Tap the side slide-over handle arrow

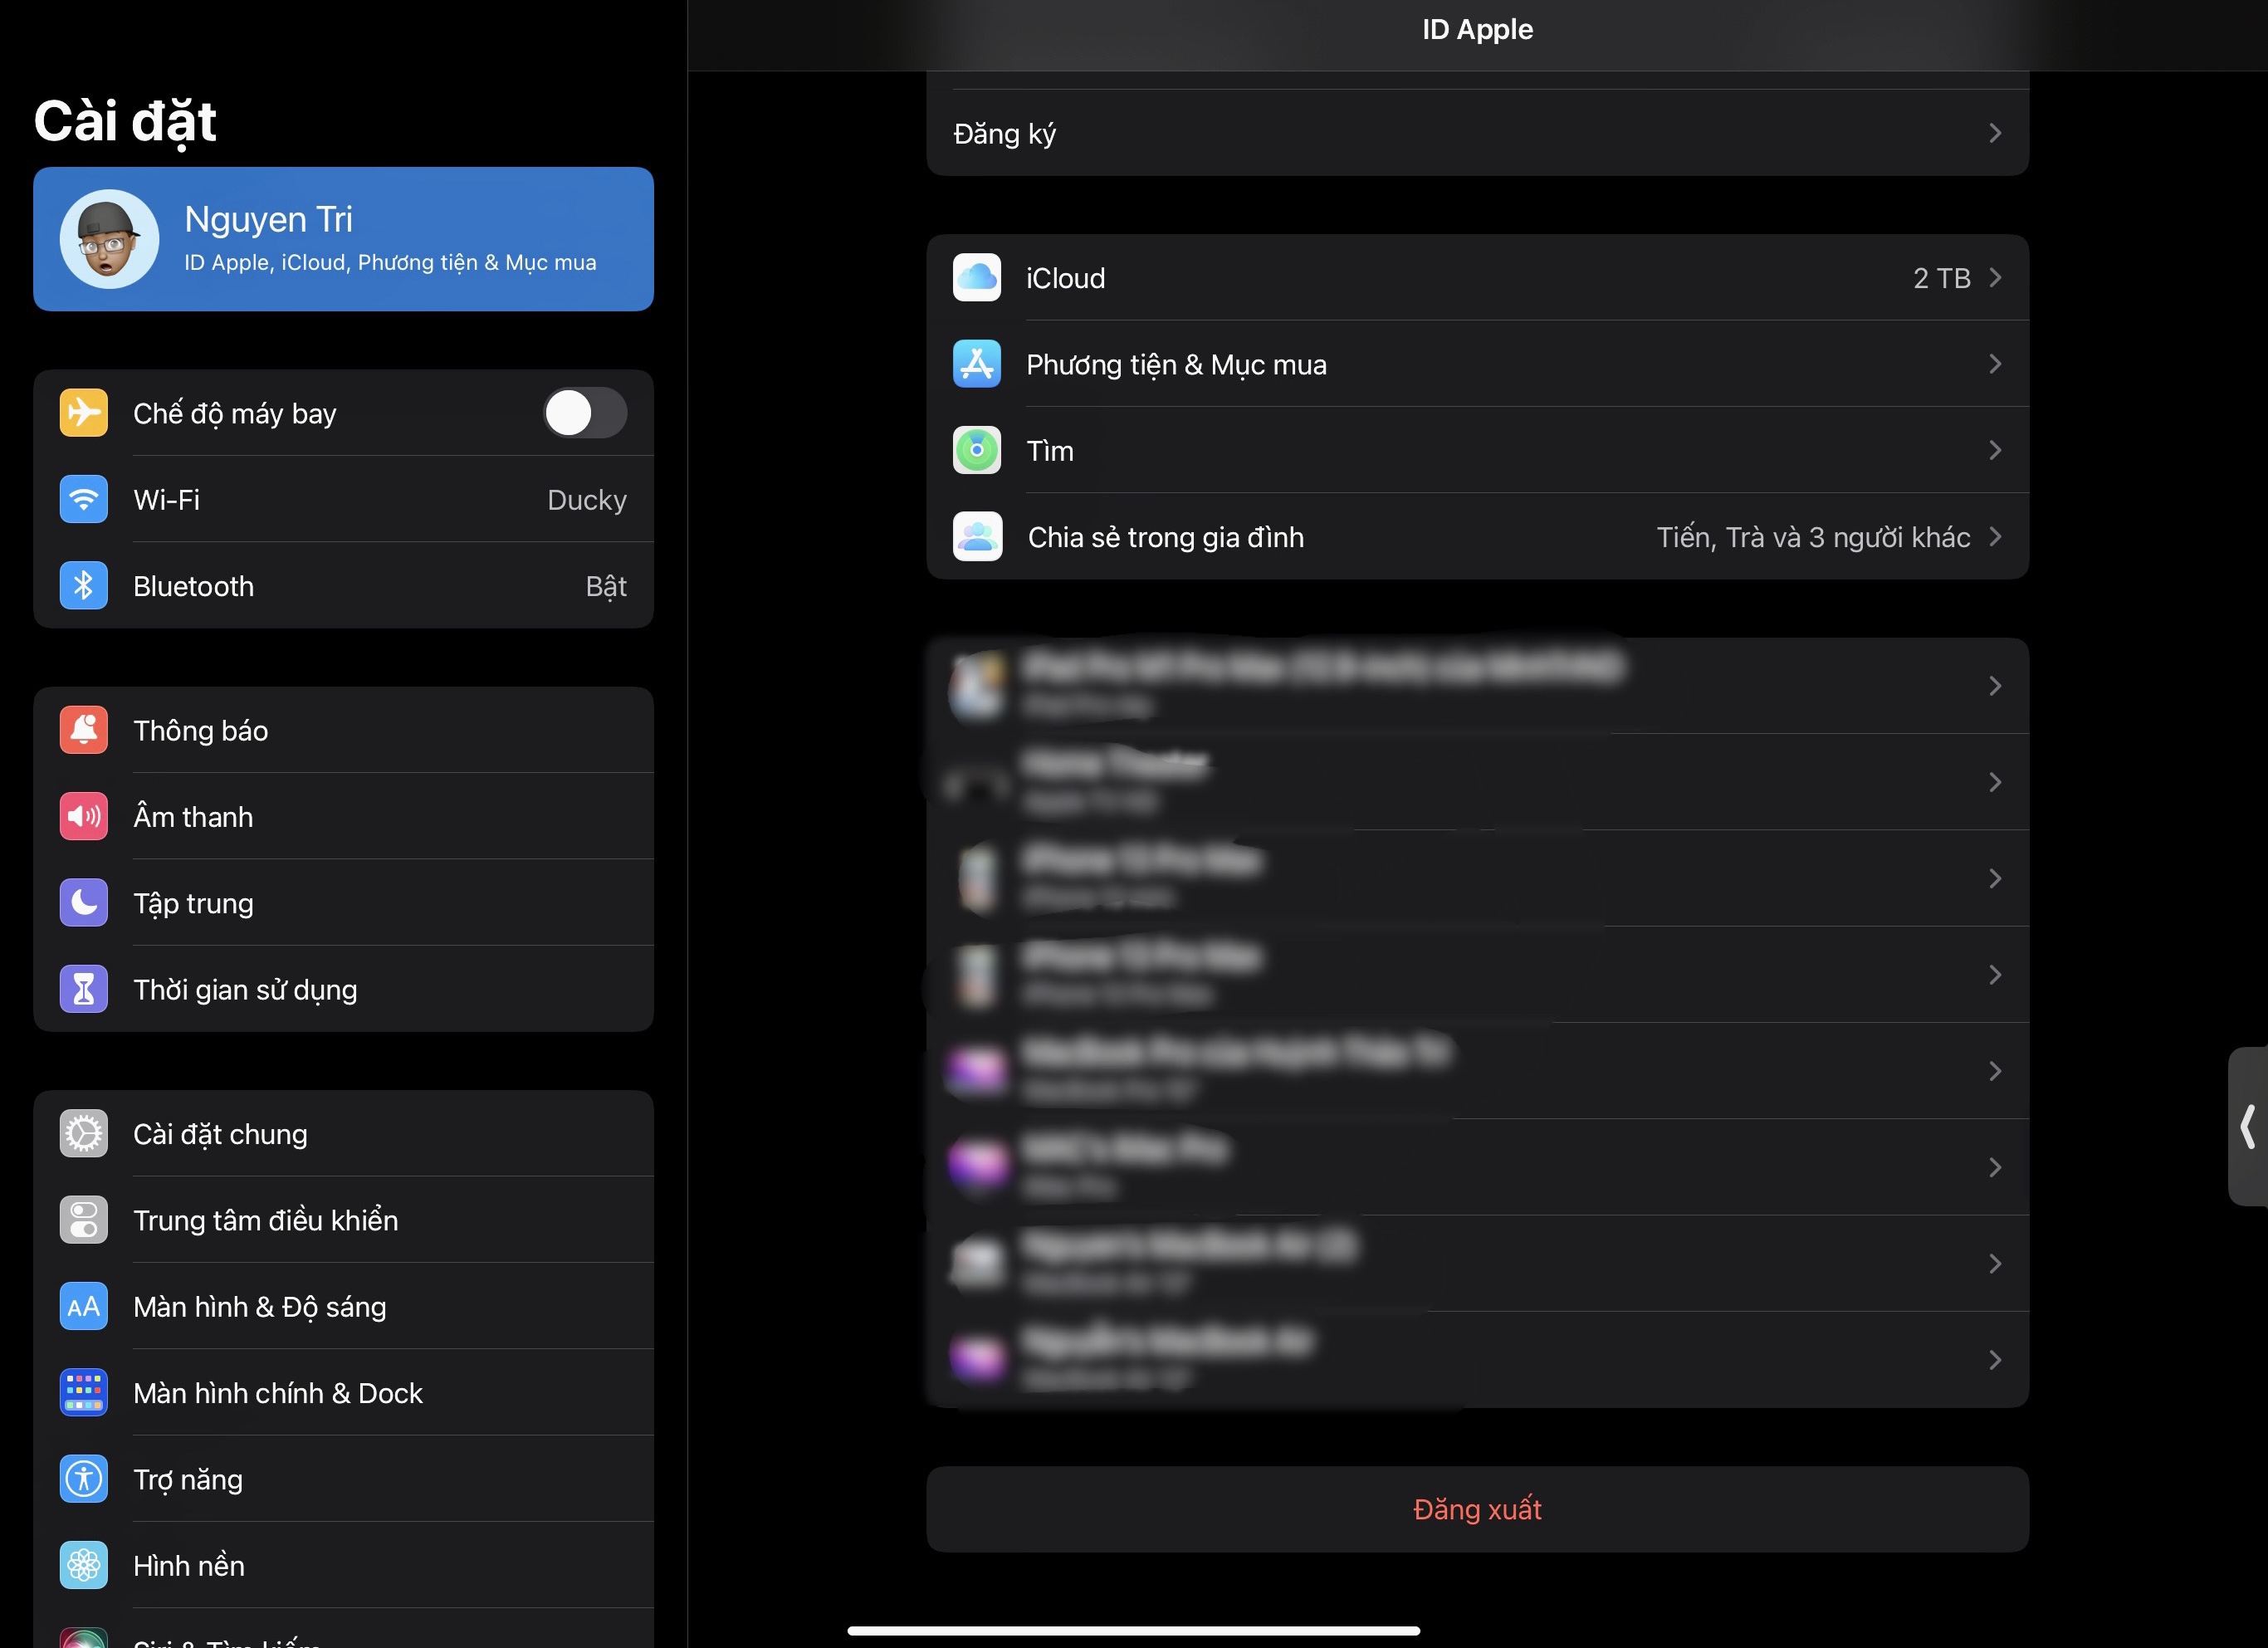pyautogui.click(x=2247, y=1126)
